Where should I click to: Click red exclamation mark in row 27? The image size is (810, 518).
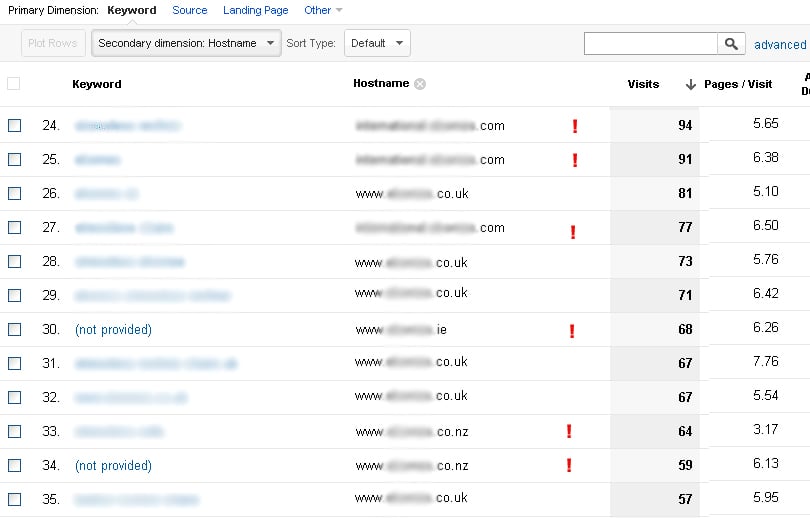pyautogui.click(x=573, y=232)
